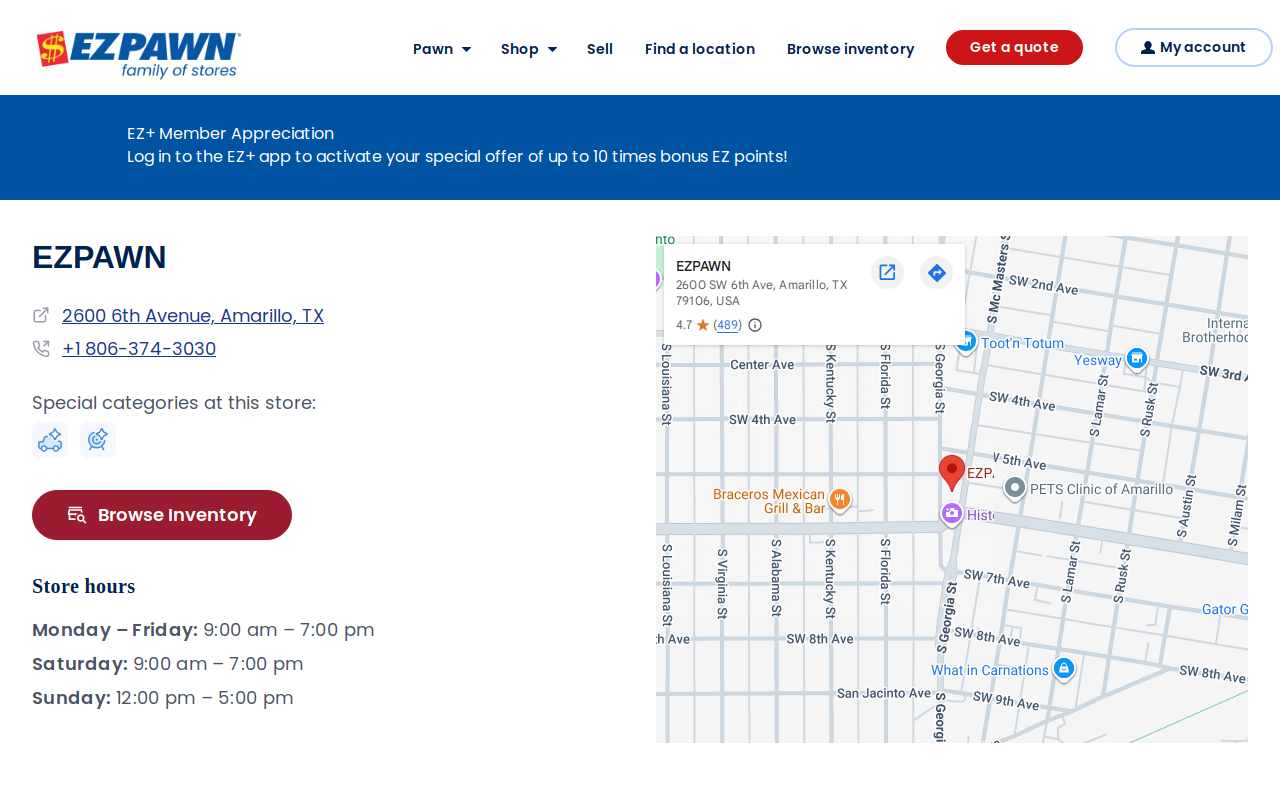1280x800 pixels.
Task: Click the EZPAWN title in map card
Action: (703, 266)
